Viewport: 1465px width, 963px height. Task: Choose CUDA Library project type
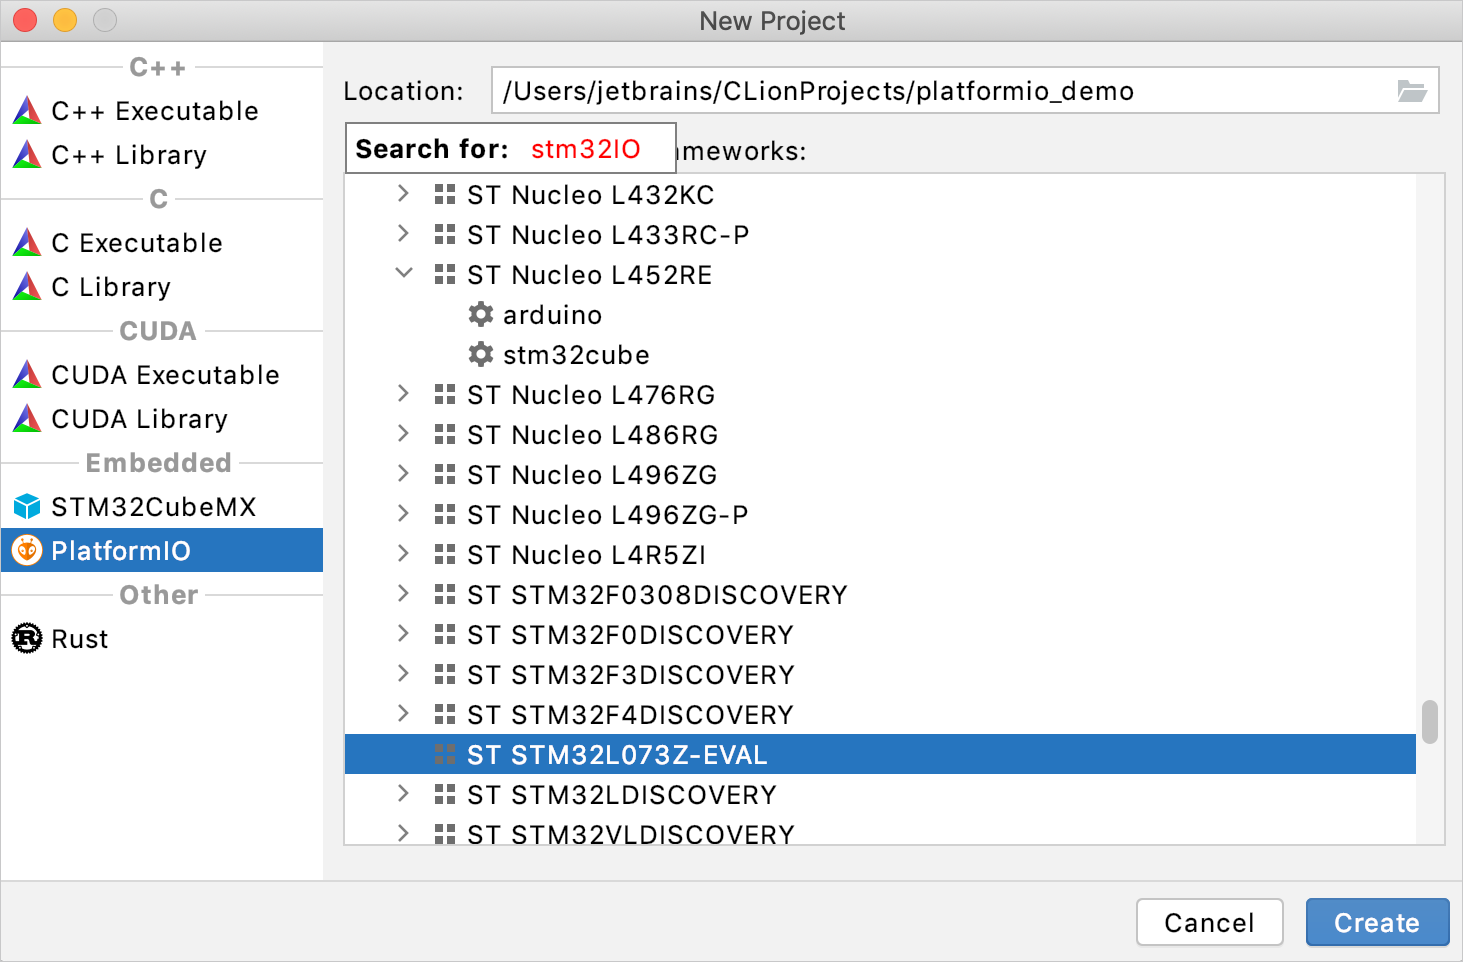(x=162, y=418)
